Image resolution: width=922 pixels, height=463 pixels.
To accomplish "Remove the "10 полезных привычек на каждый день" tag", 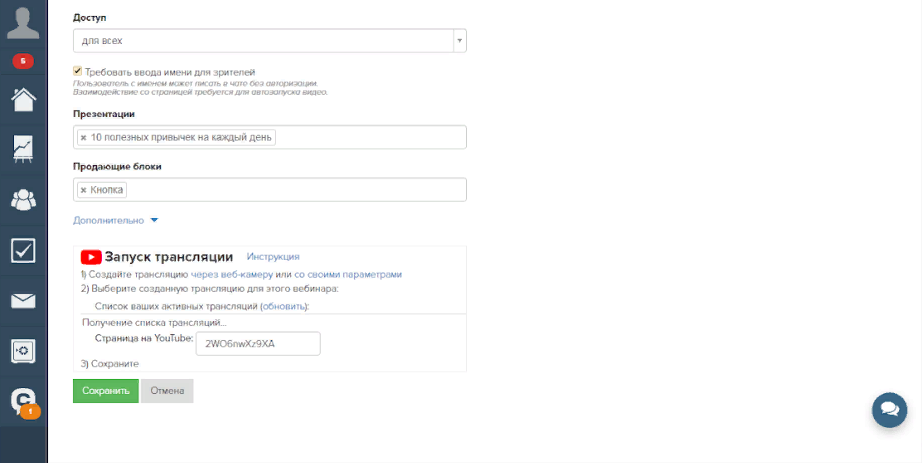I will (83, 137).
